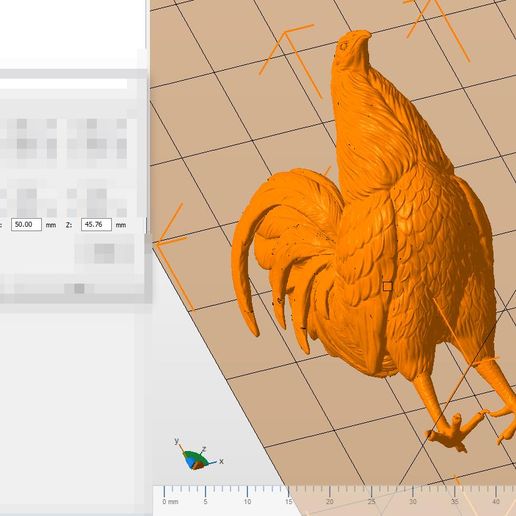
Task: Click the small square marker on the rooster
Action: (387, 286)
